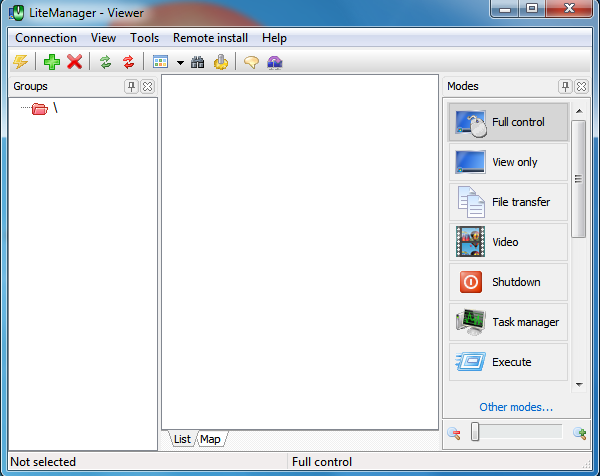
Task: Click the Not selected status text
Action: 43,462
